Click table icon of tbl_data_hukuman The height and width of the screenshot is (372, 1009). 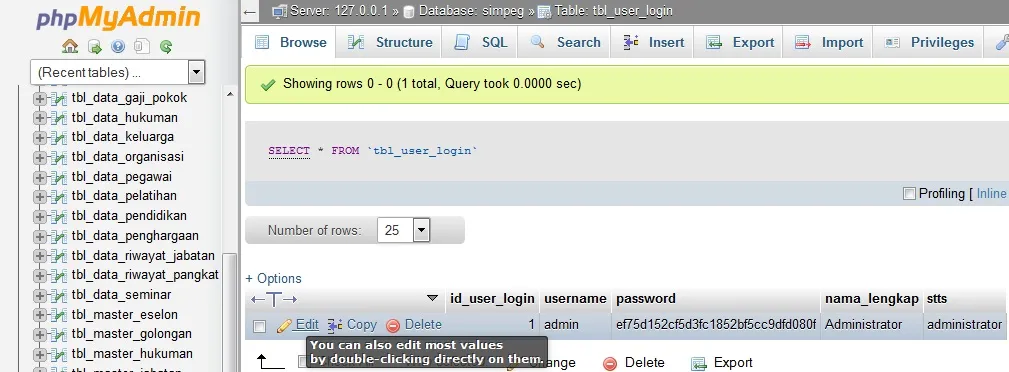pos(59,118)
